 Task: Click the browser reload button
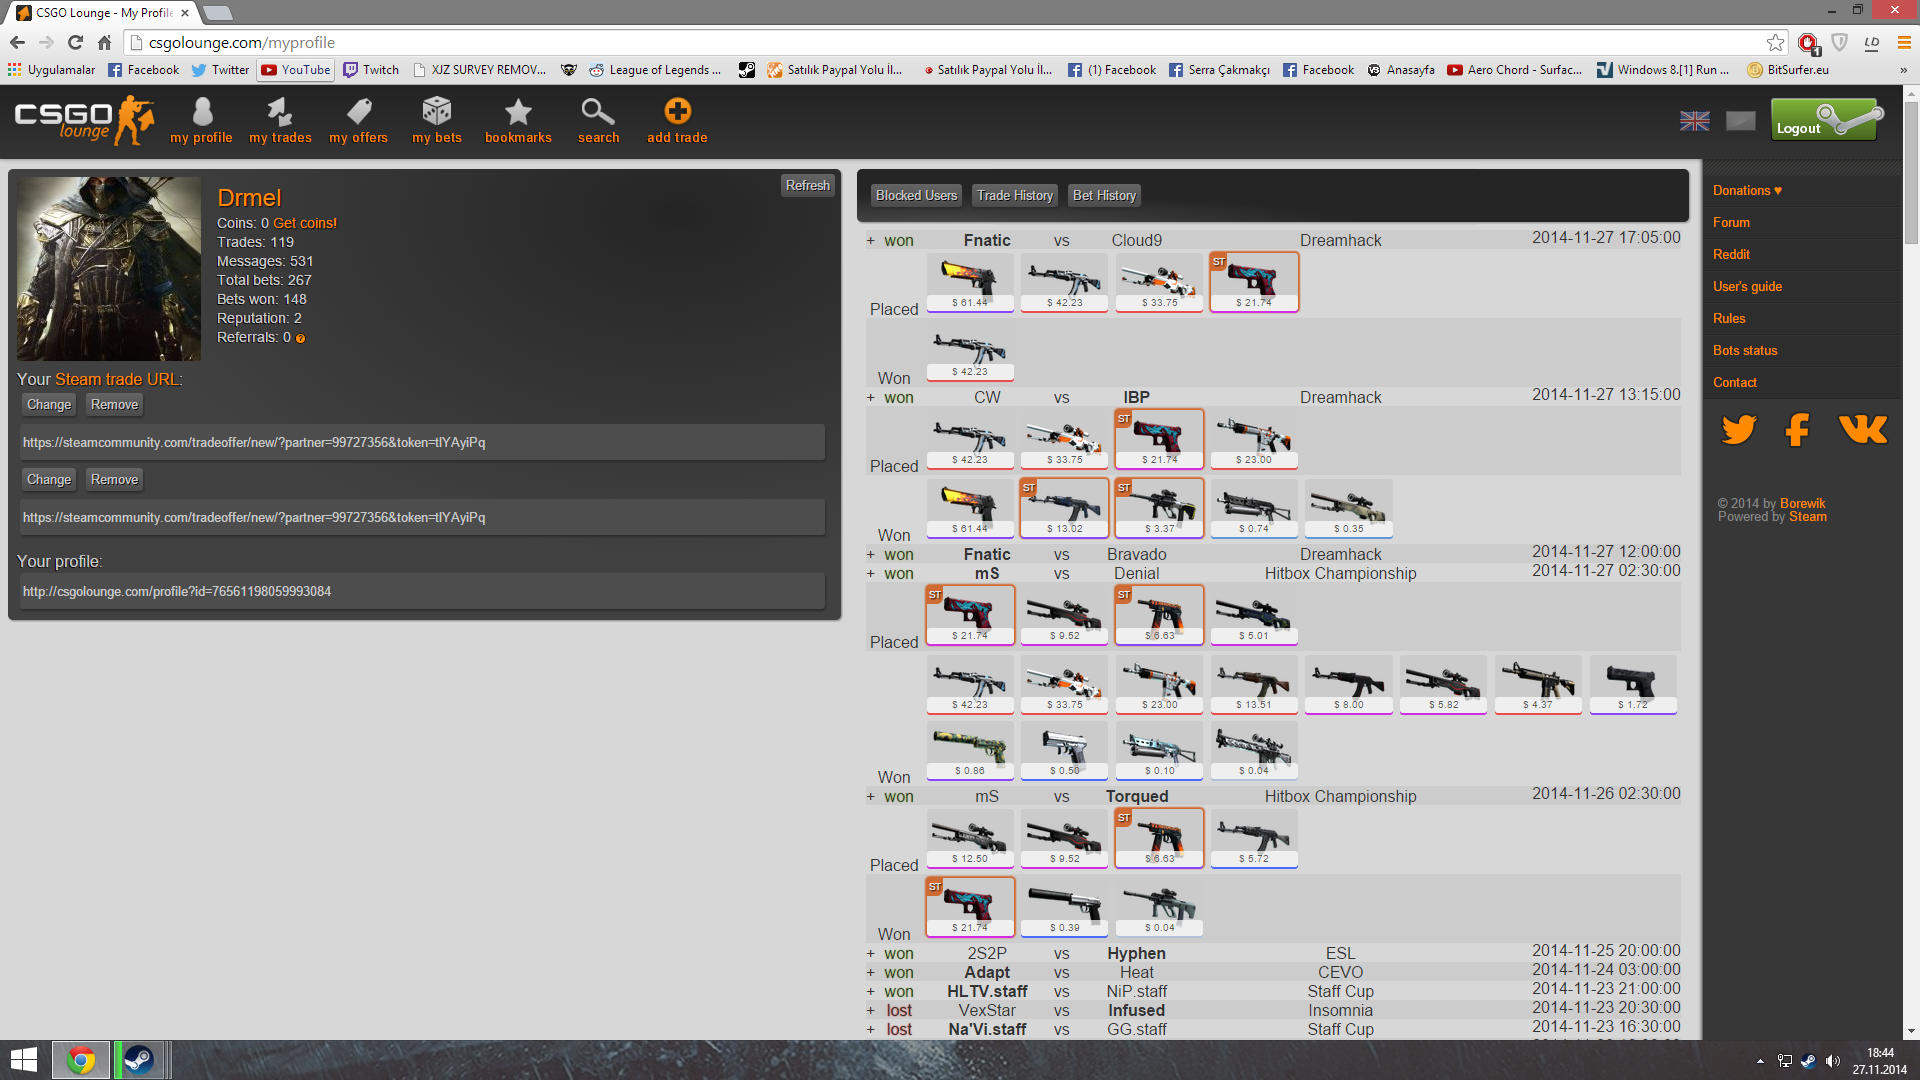[75, 42]
